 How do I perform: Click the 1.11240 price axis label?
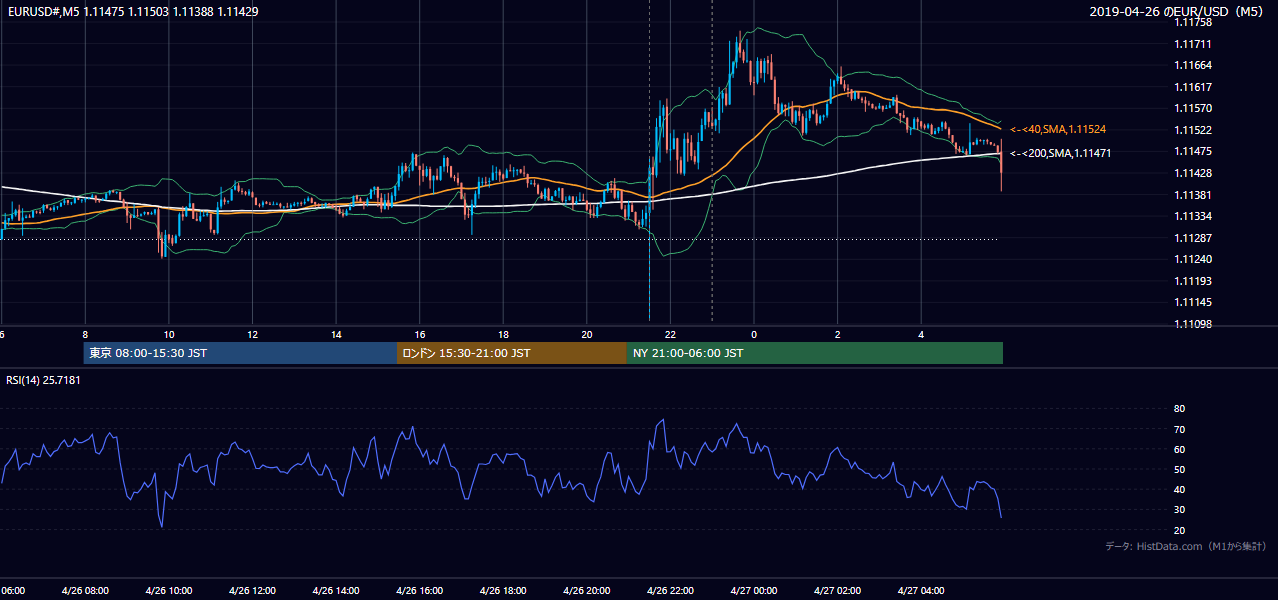(x=1192, y=259)
